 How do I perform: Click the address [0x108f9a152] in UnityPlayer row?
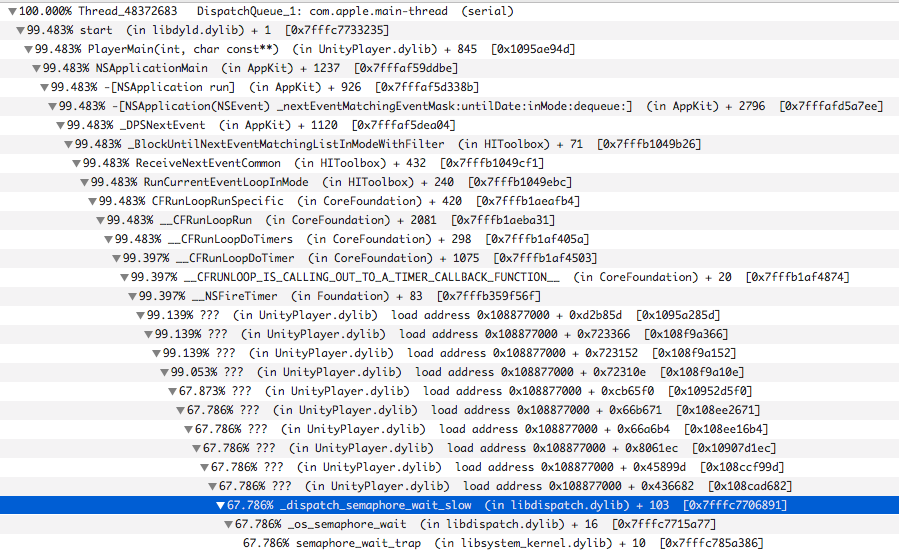click(694, 353)
